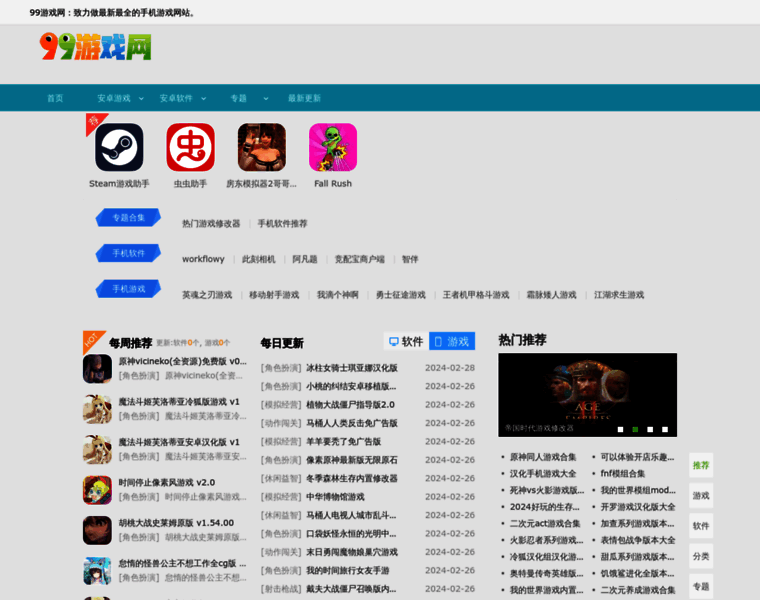Open 专题 navigation item
The width and height of the screenshot is (760, 600).
(238, 98)
